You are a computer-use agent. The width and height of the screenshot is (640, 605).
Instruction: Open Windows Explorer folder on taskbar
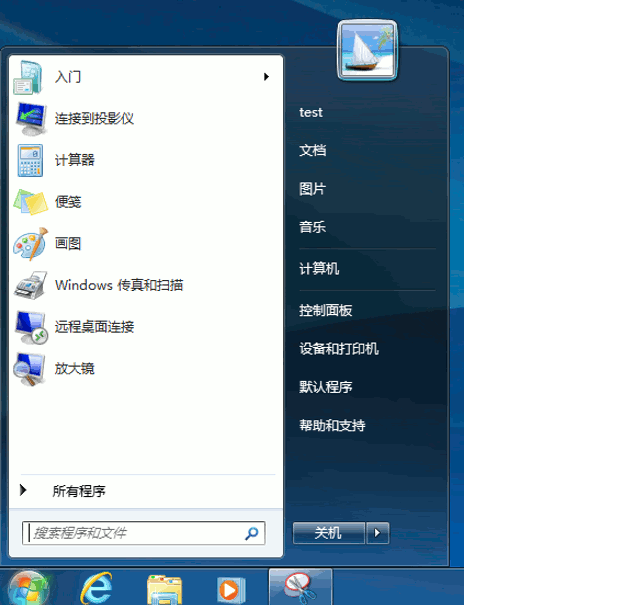[164, 589]
